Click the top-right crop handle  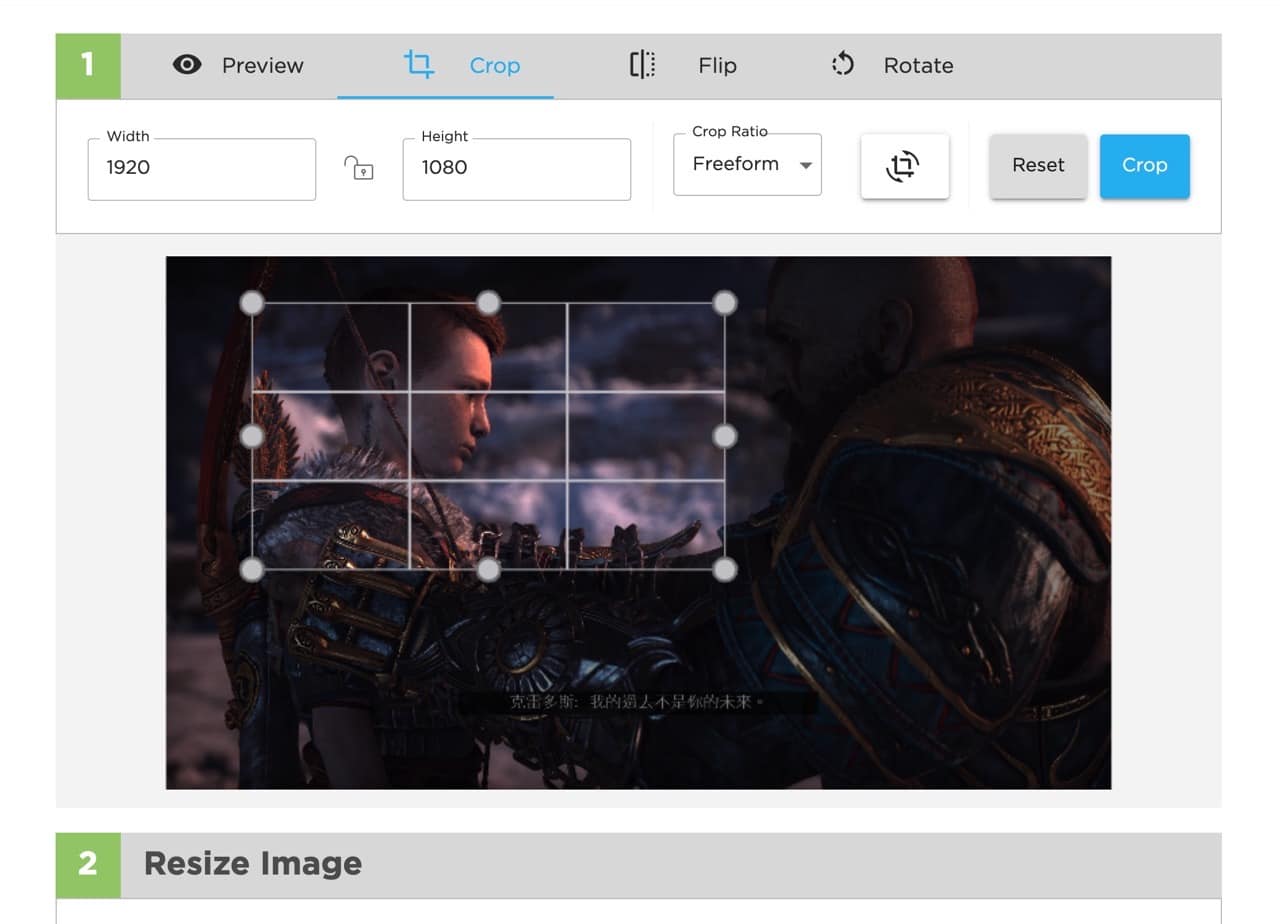pos(725,303)
